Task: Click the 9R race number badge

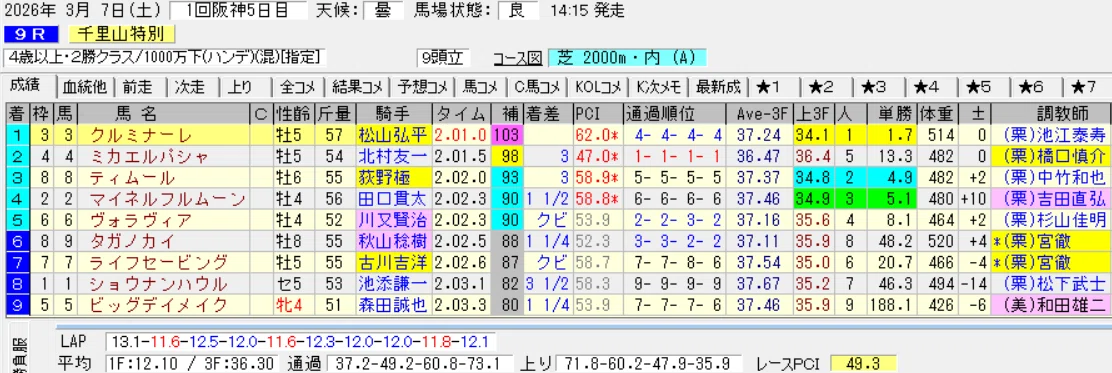Action: pyautogui.click(x=30, y=34)
